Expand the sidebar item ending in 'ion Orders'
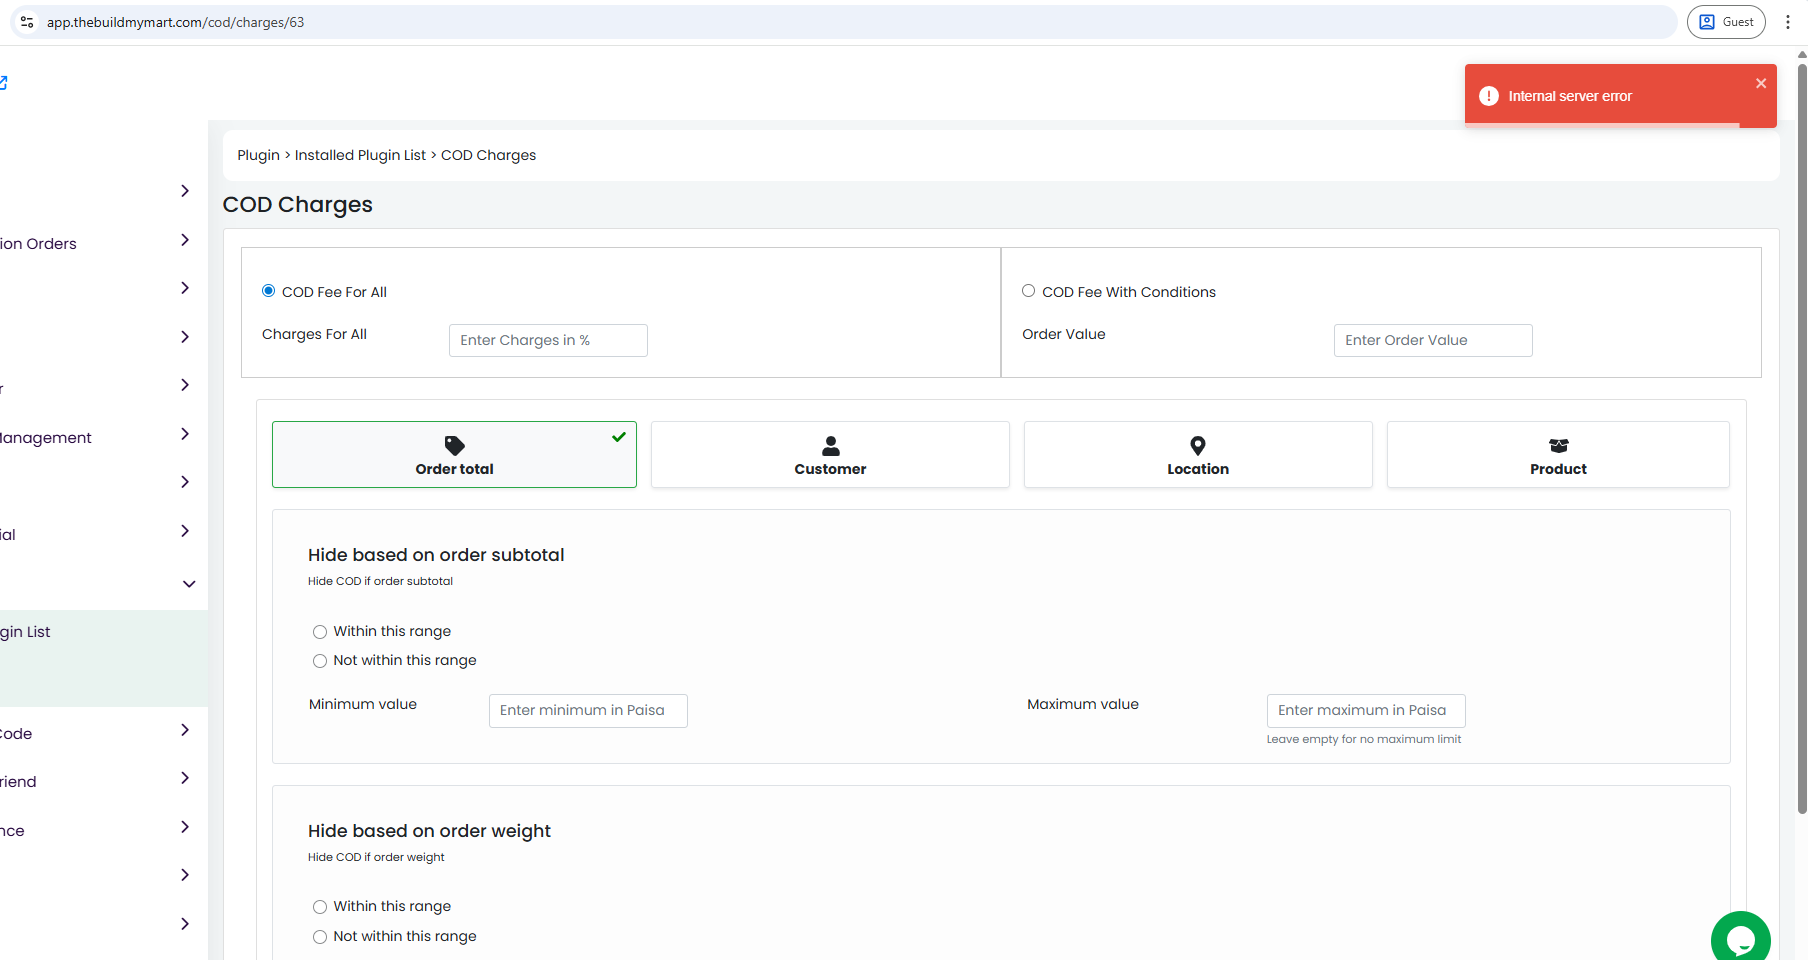This screenshot has height=960, width=1808. pos(185,240)
